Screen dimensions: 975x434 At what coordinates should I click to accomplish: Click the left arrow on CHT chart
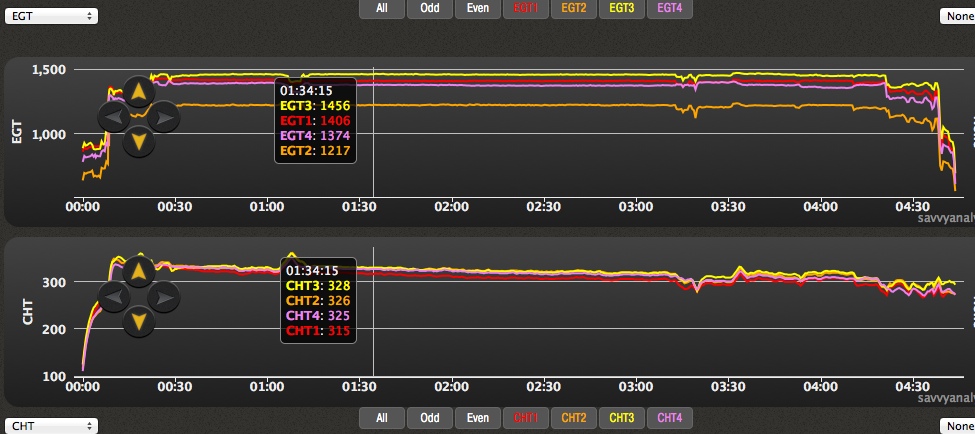tap(114, 296)
